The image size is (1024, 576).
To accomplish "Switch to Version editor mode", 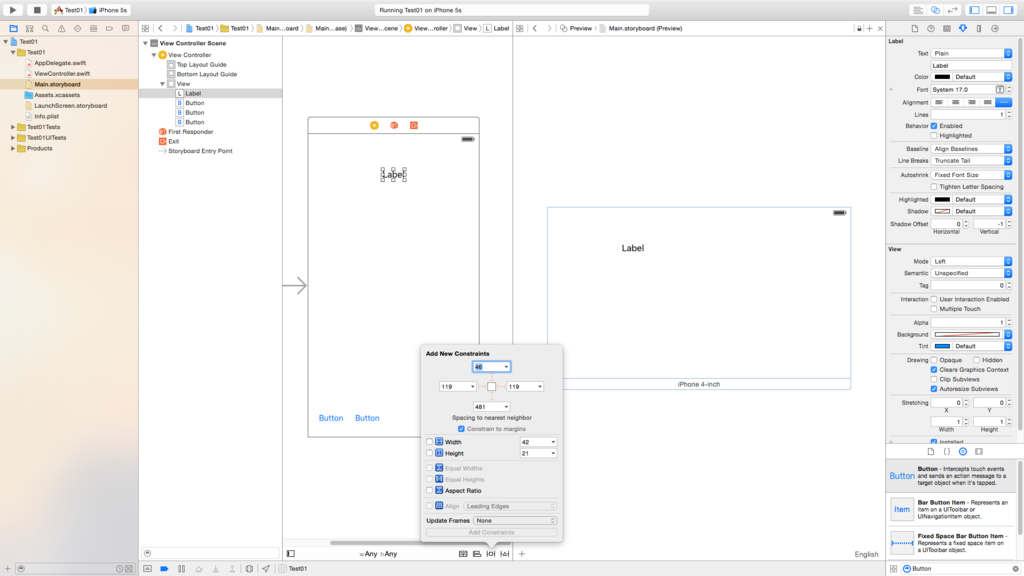I will click(952, 10).
